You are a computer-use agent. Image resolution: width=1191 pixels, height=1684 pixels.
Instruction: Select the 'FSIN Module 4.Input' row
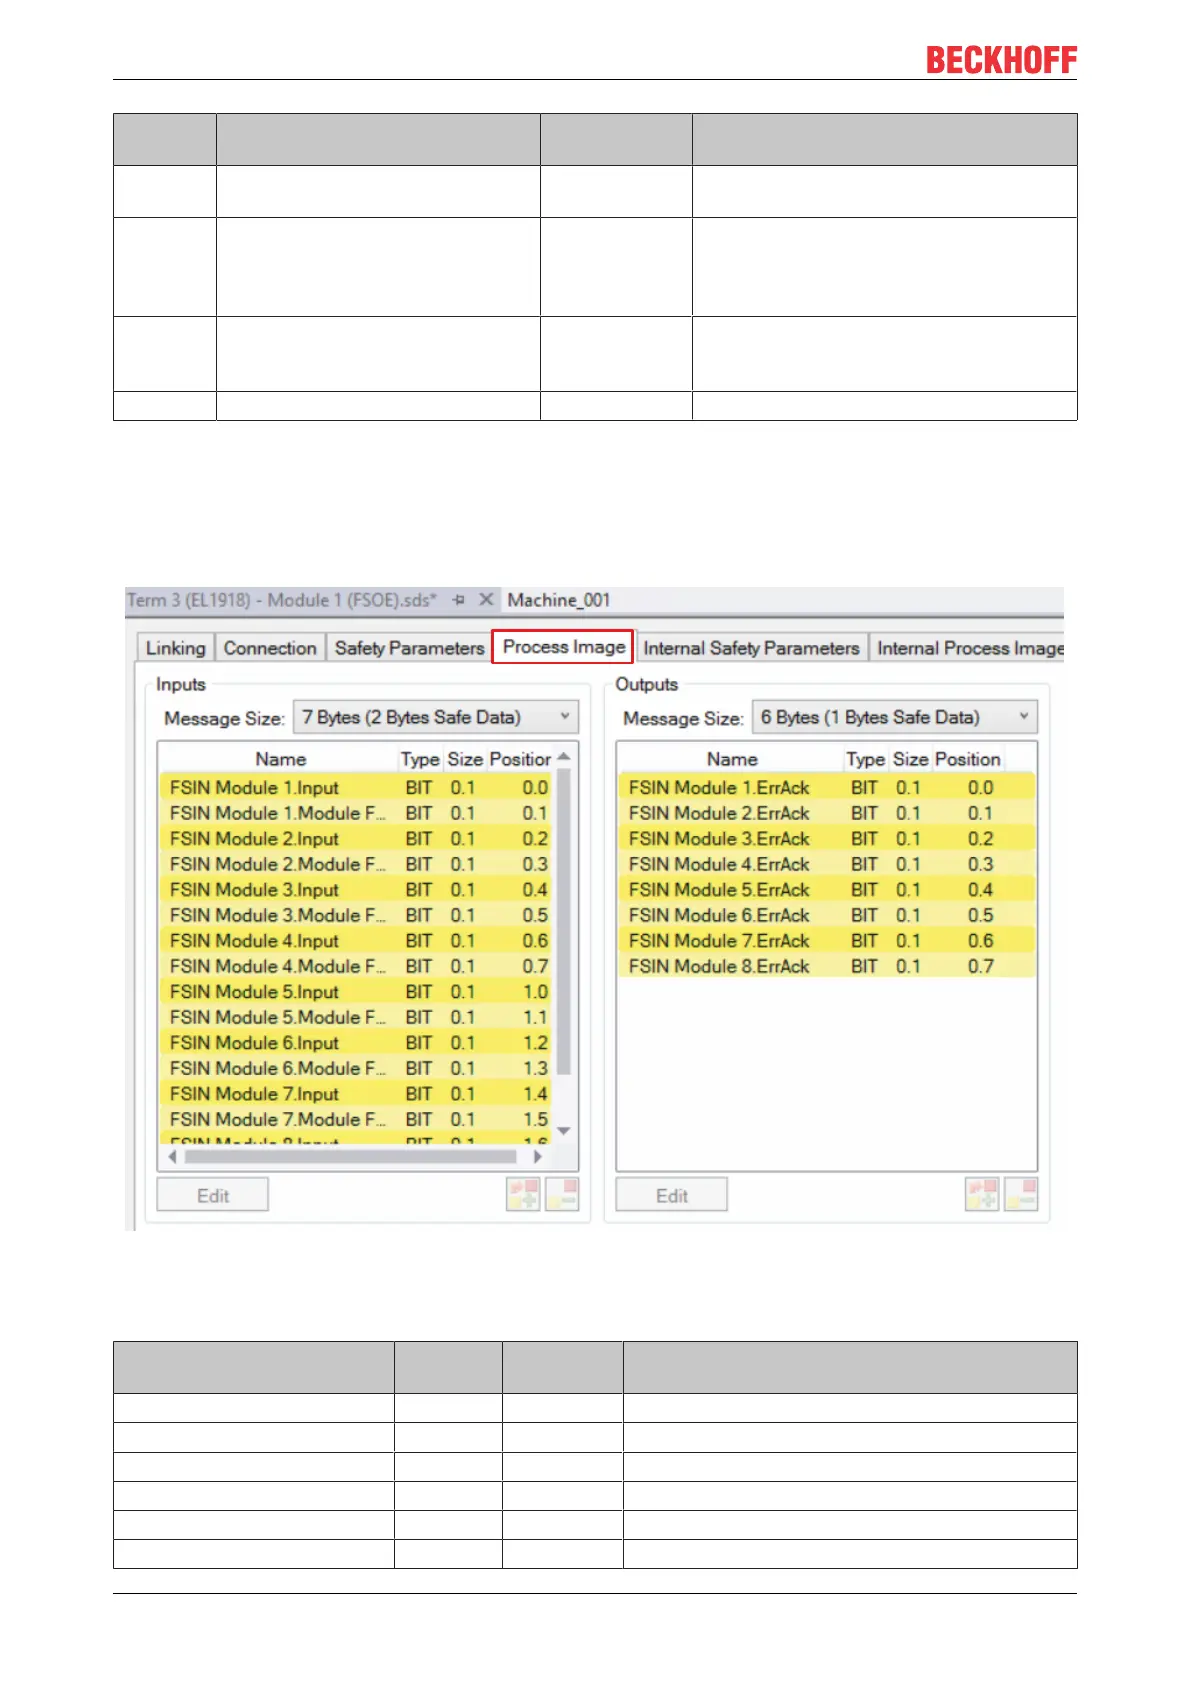(x=357, y=941)
